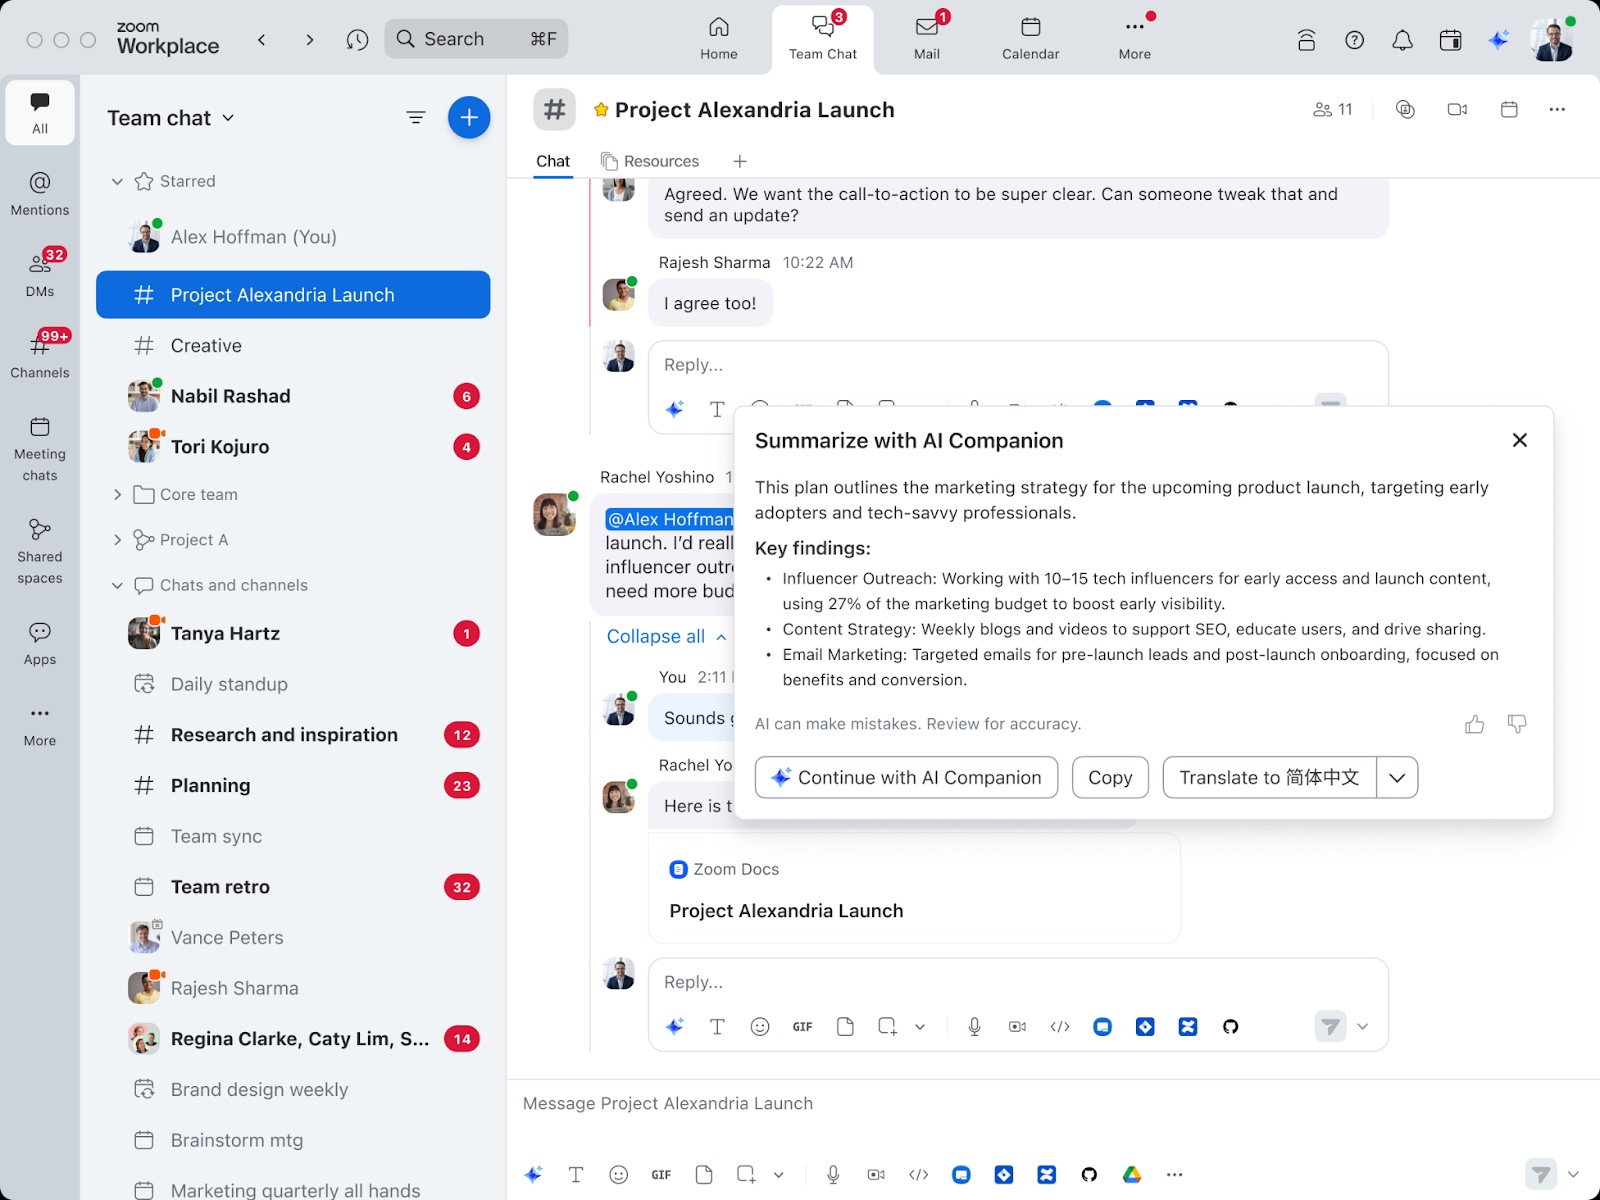This screenshot has width=1600, height=1200.
Task: Open chat with Nabil Rashad
Action: [293, 396]
